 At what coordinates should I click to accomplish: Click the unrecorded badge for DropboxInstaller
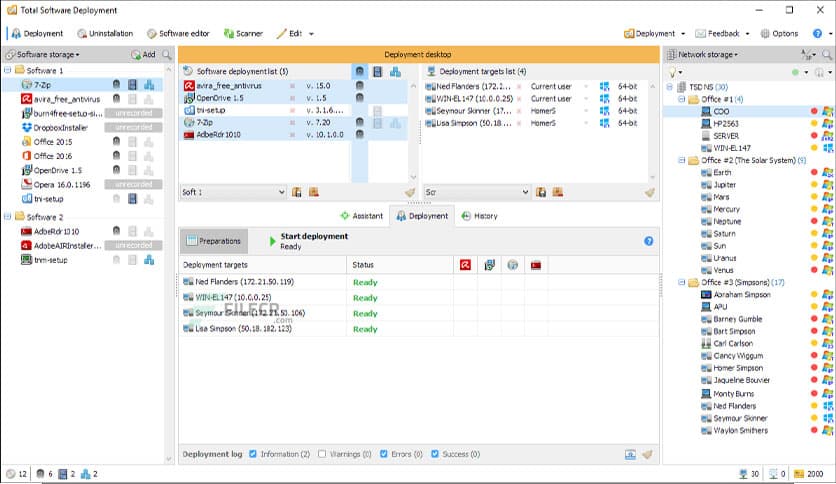[133, 127]
